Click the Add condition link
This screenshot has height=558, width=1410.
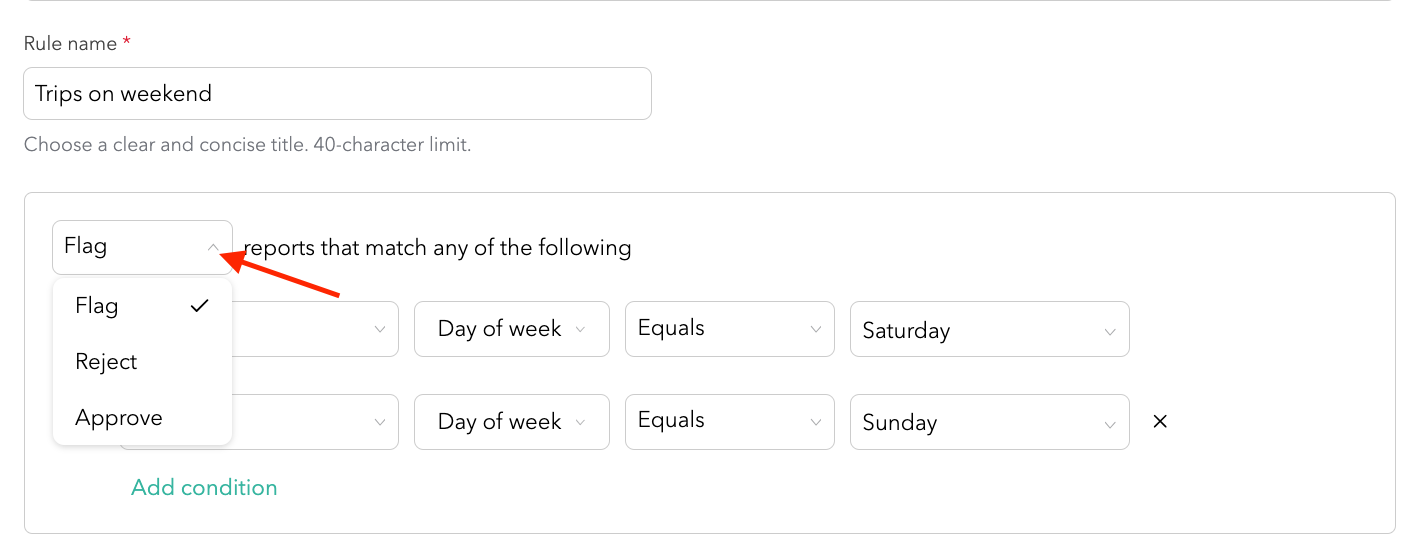point(204,488)
